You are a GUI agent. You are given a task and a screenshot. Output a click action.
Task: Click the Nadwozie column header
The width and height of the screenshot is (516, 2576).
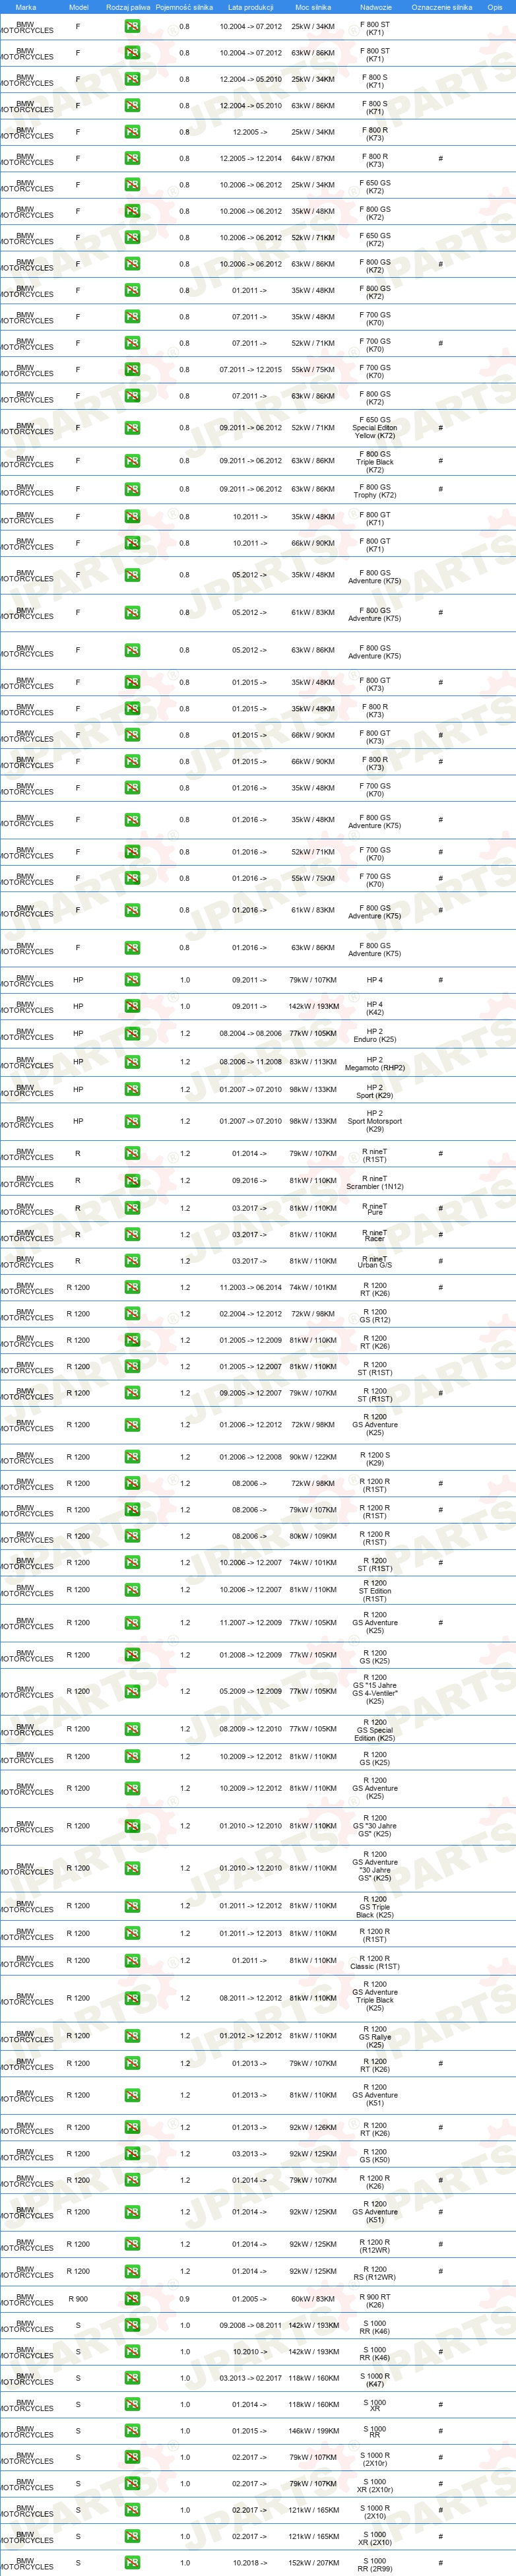(x=375, y=7)
